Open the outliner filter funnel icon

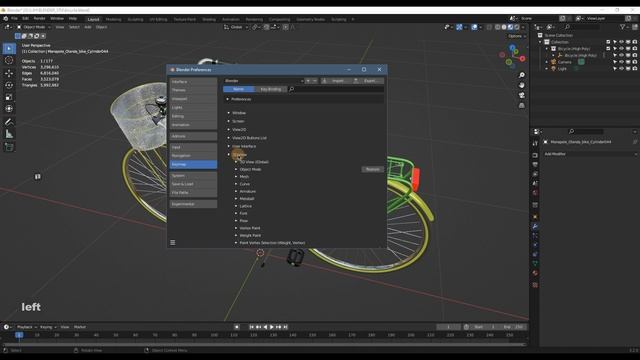(622, 27)
